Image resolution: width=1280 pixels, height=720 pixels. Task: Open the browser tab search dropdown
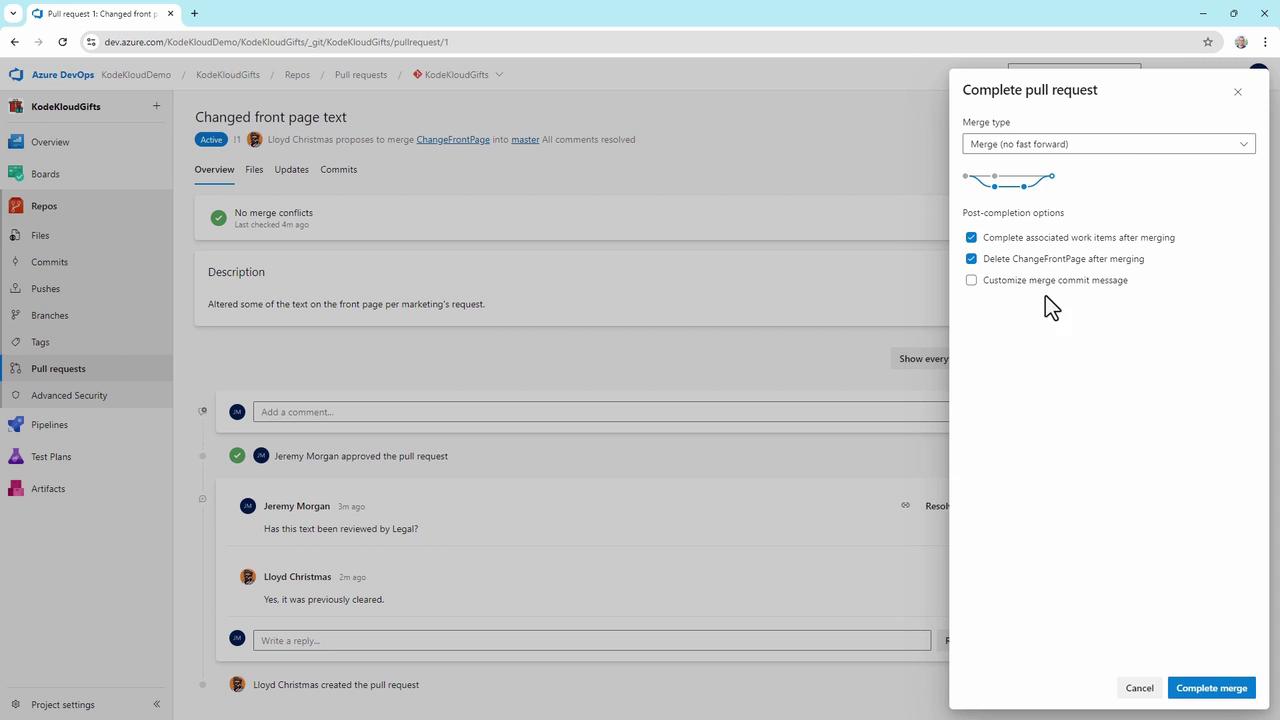(13, 14)
